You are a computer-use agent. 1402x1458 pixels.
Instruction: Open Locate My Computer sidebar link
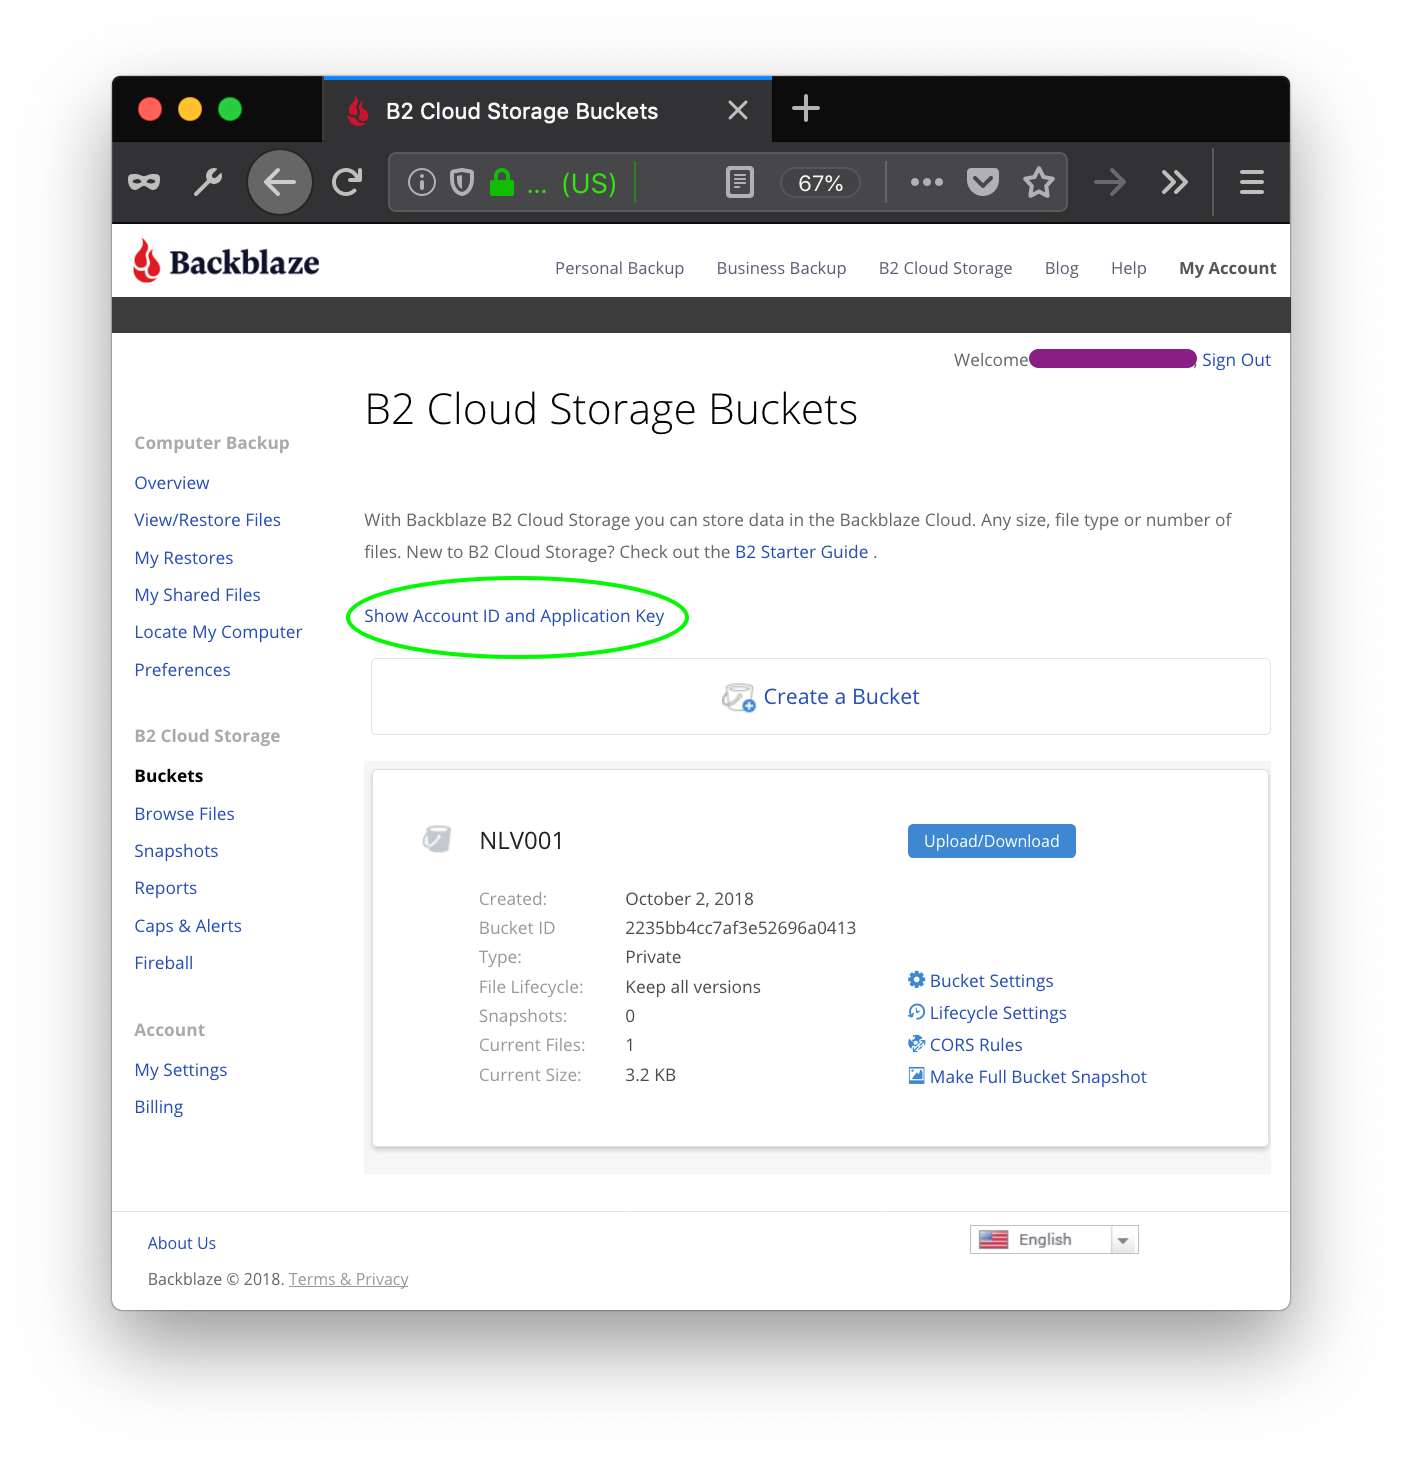pyautogui.click(x=218, y=632)
